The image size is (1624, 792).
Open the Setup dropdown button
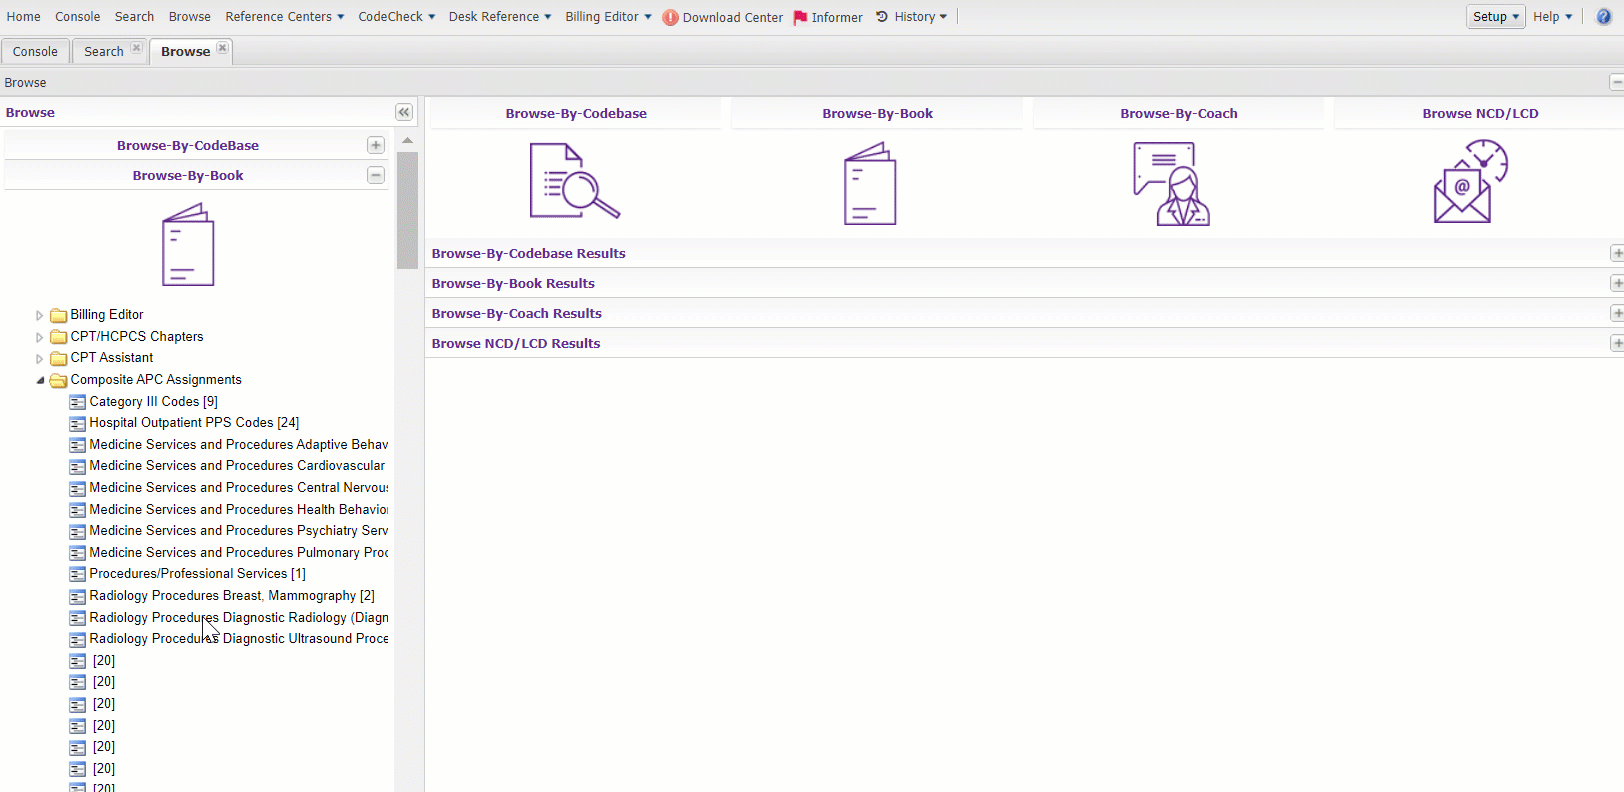(x=1495, y=17)
